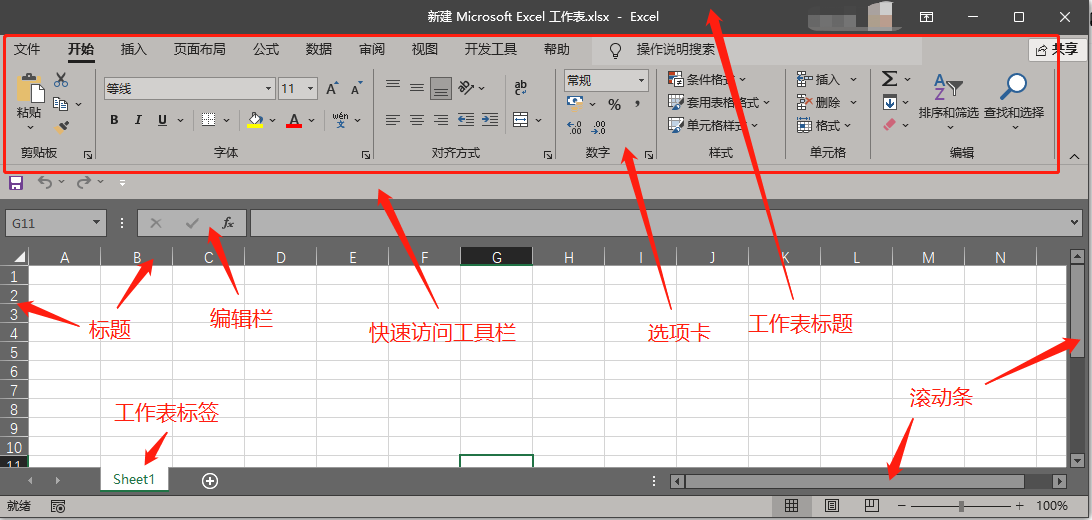Expand the Name Box G11 dropdown
1092x520 pixels.
(x=95, y=223)
